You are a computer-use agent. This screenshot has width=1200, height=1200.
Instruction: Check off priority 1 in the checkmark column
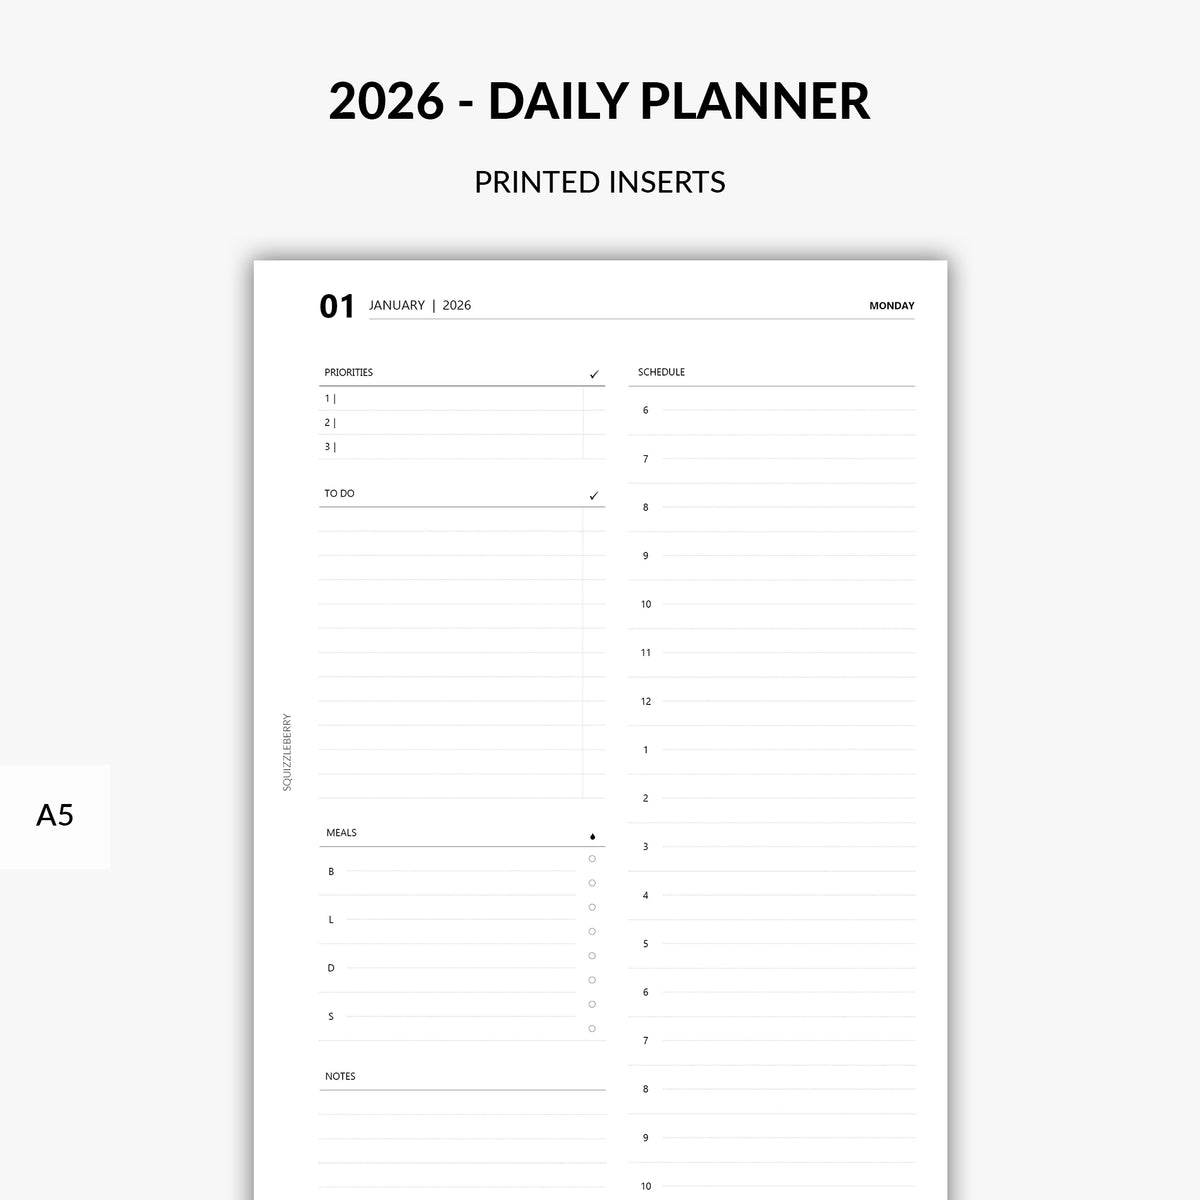[x=594, y=399]
